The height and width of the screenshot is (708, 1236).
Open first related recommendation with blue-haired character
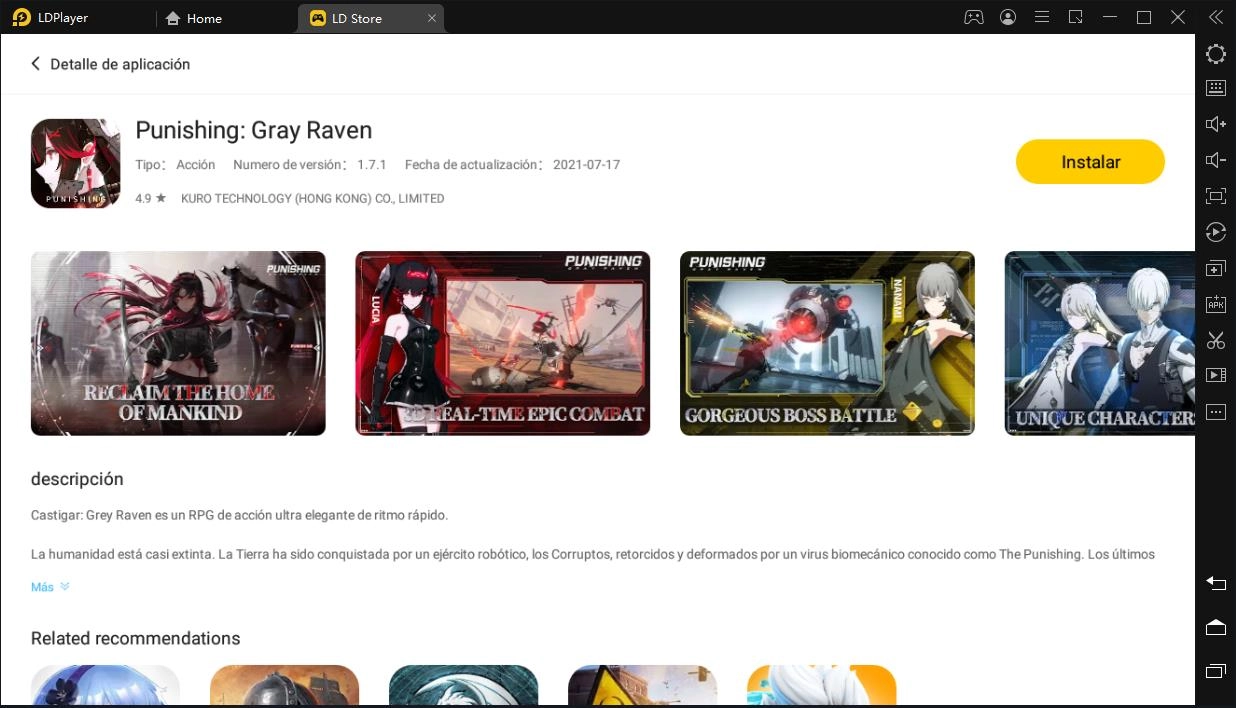point(105,686)
